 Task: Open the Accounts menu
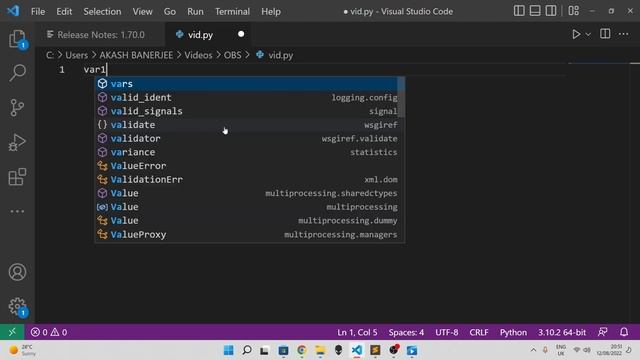pyautogui.click(x=17, y=272)
